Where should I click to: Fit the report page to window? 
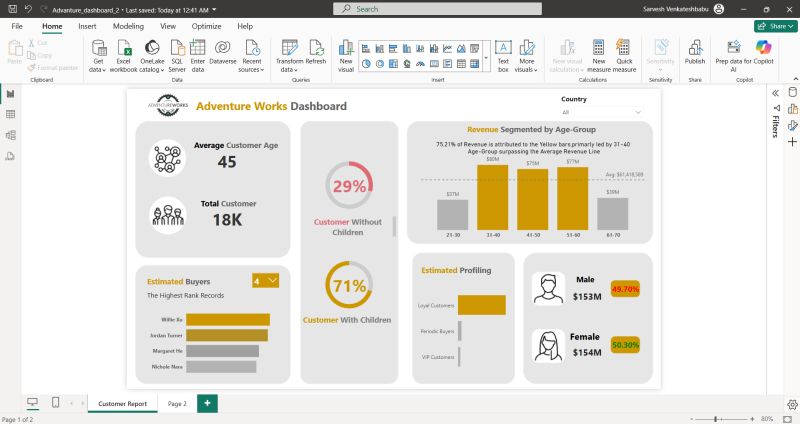pos(787,419)
